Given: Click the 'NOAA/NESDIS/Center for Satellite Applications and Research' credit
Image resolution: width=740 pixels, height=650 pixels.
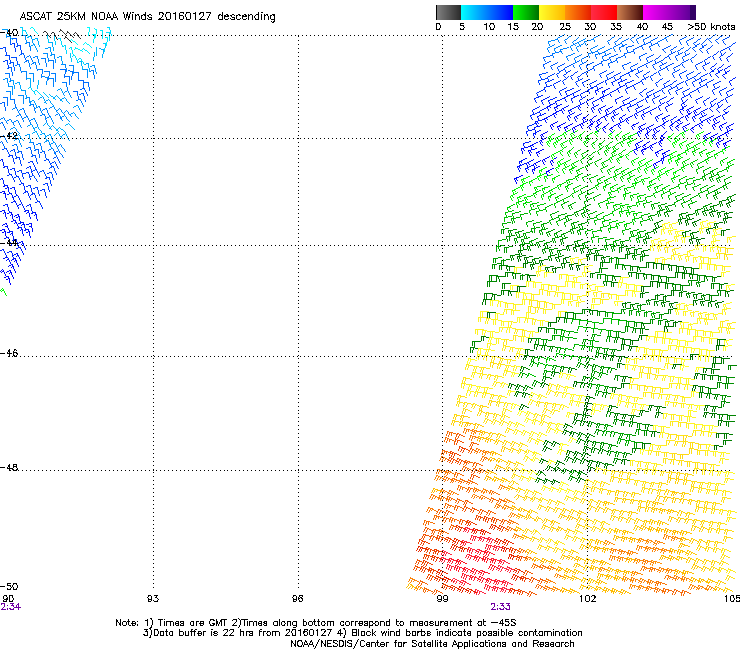Looking at the screenshot, I should pos(432,644).
